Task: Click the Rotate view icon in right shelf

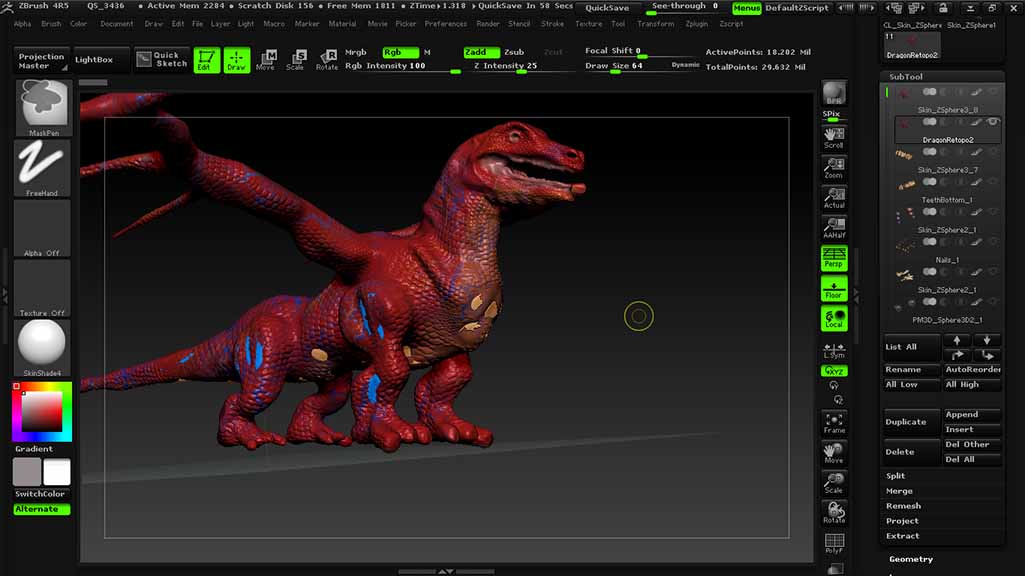Action: (834, 513)
